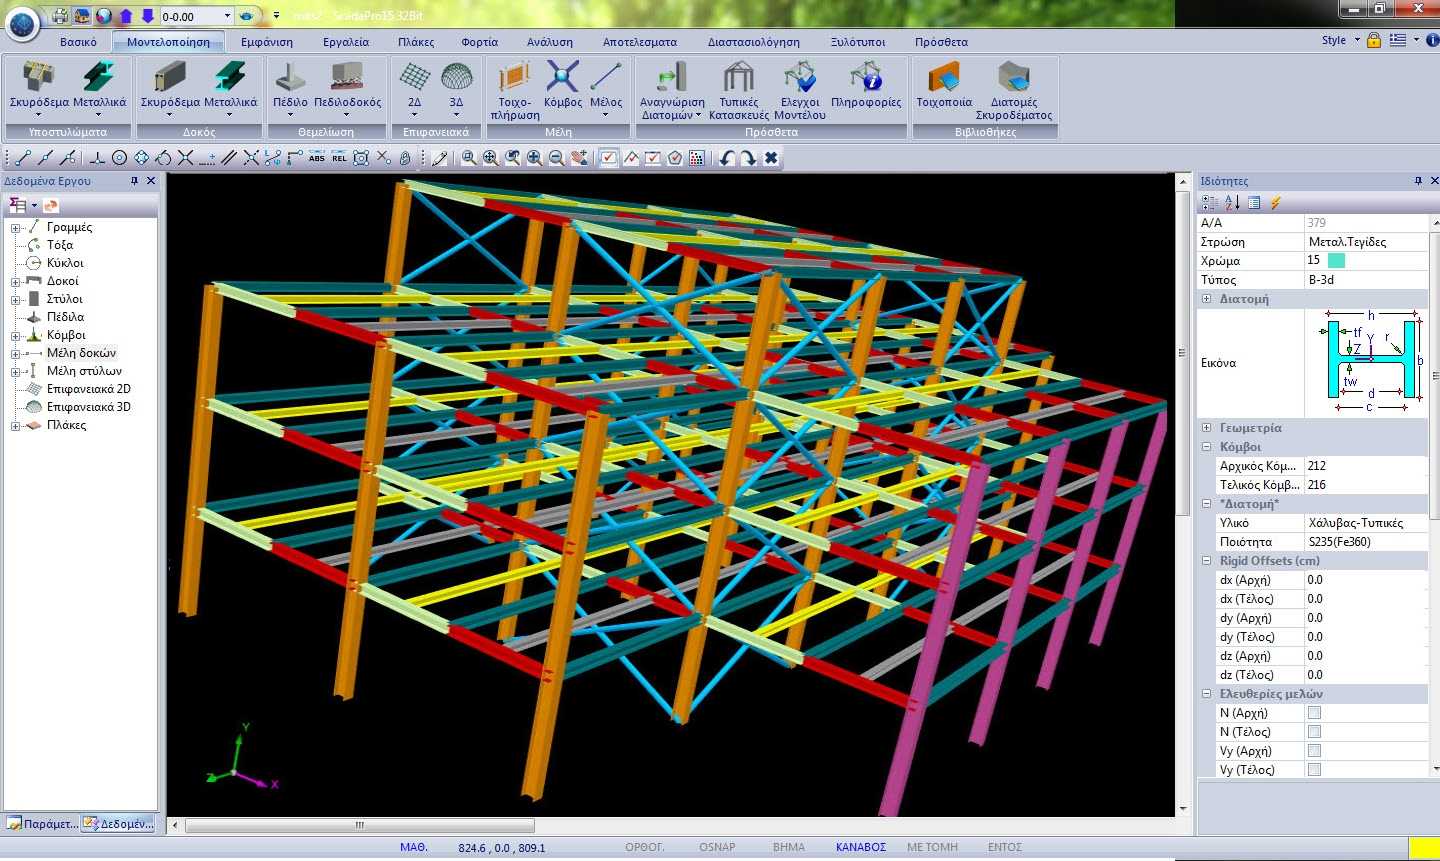The image size is (1440, 861).
Task: Collapse the Rigid Offsets (cm) section
Action: click(x=1206, y=561)
